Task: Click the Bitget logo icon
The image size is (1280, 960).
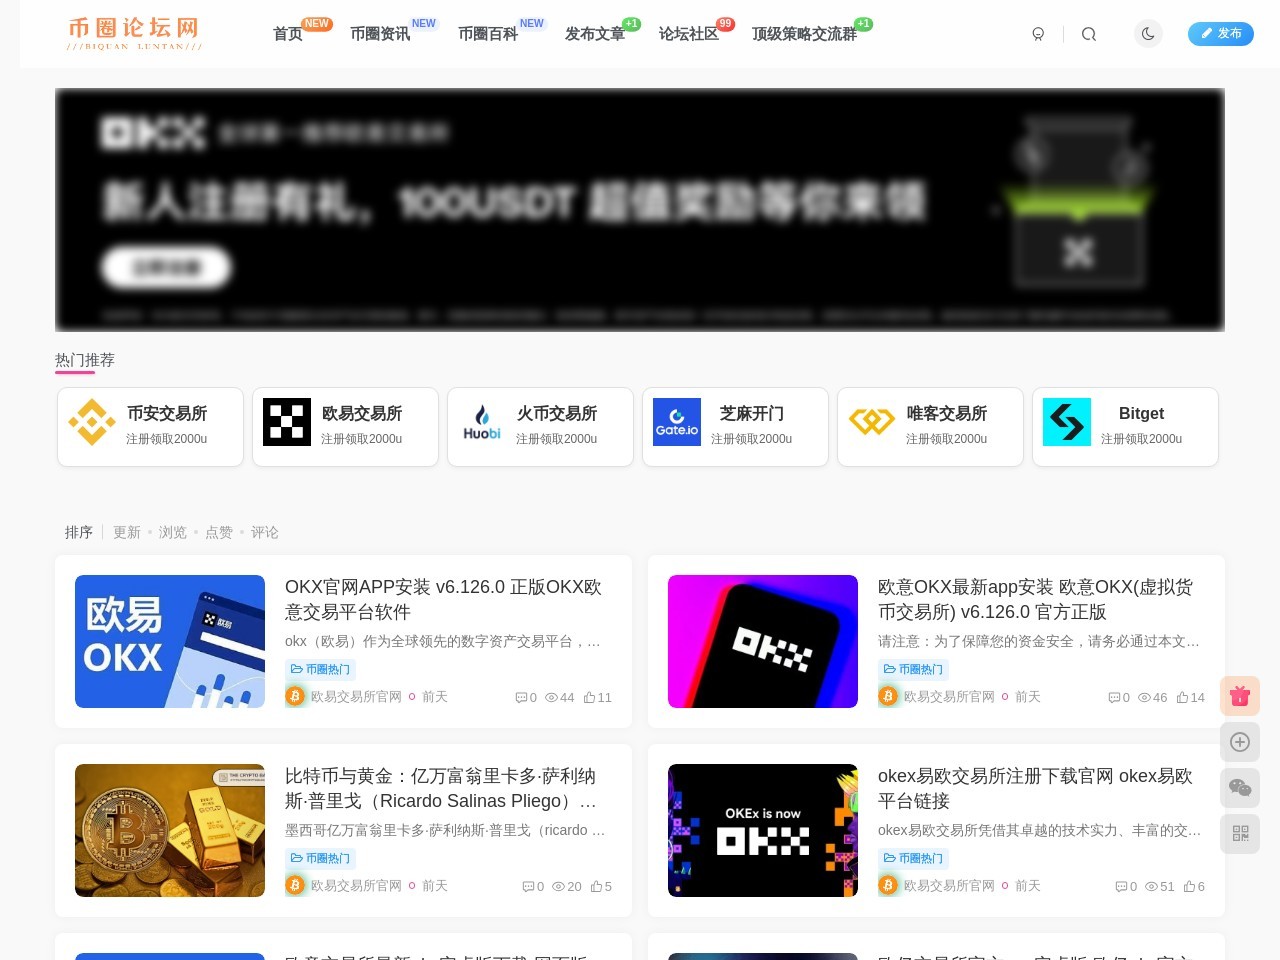Action: (1067, 422)
